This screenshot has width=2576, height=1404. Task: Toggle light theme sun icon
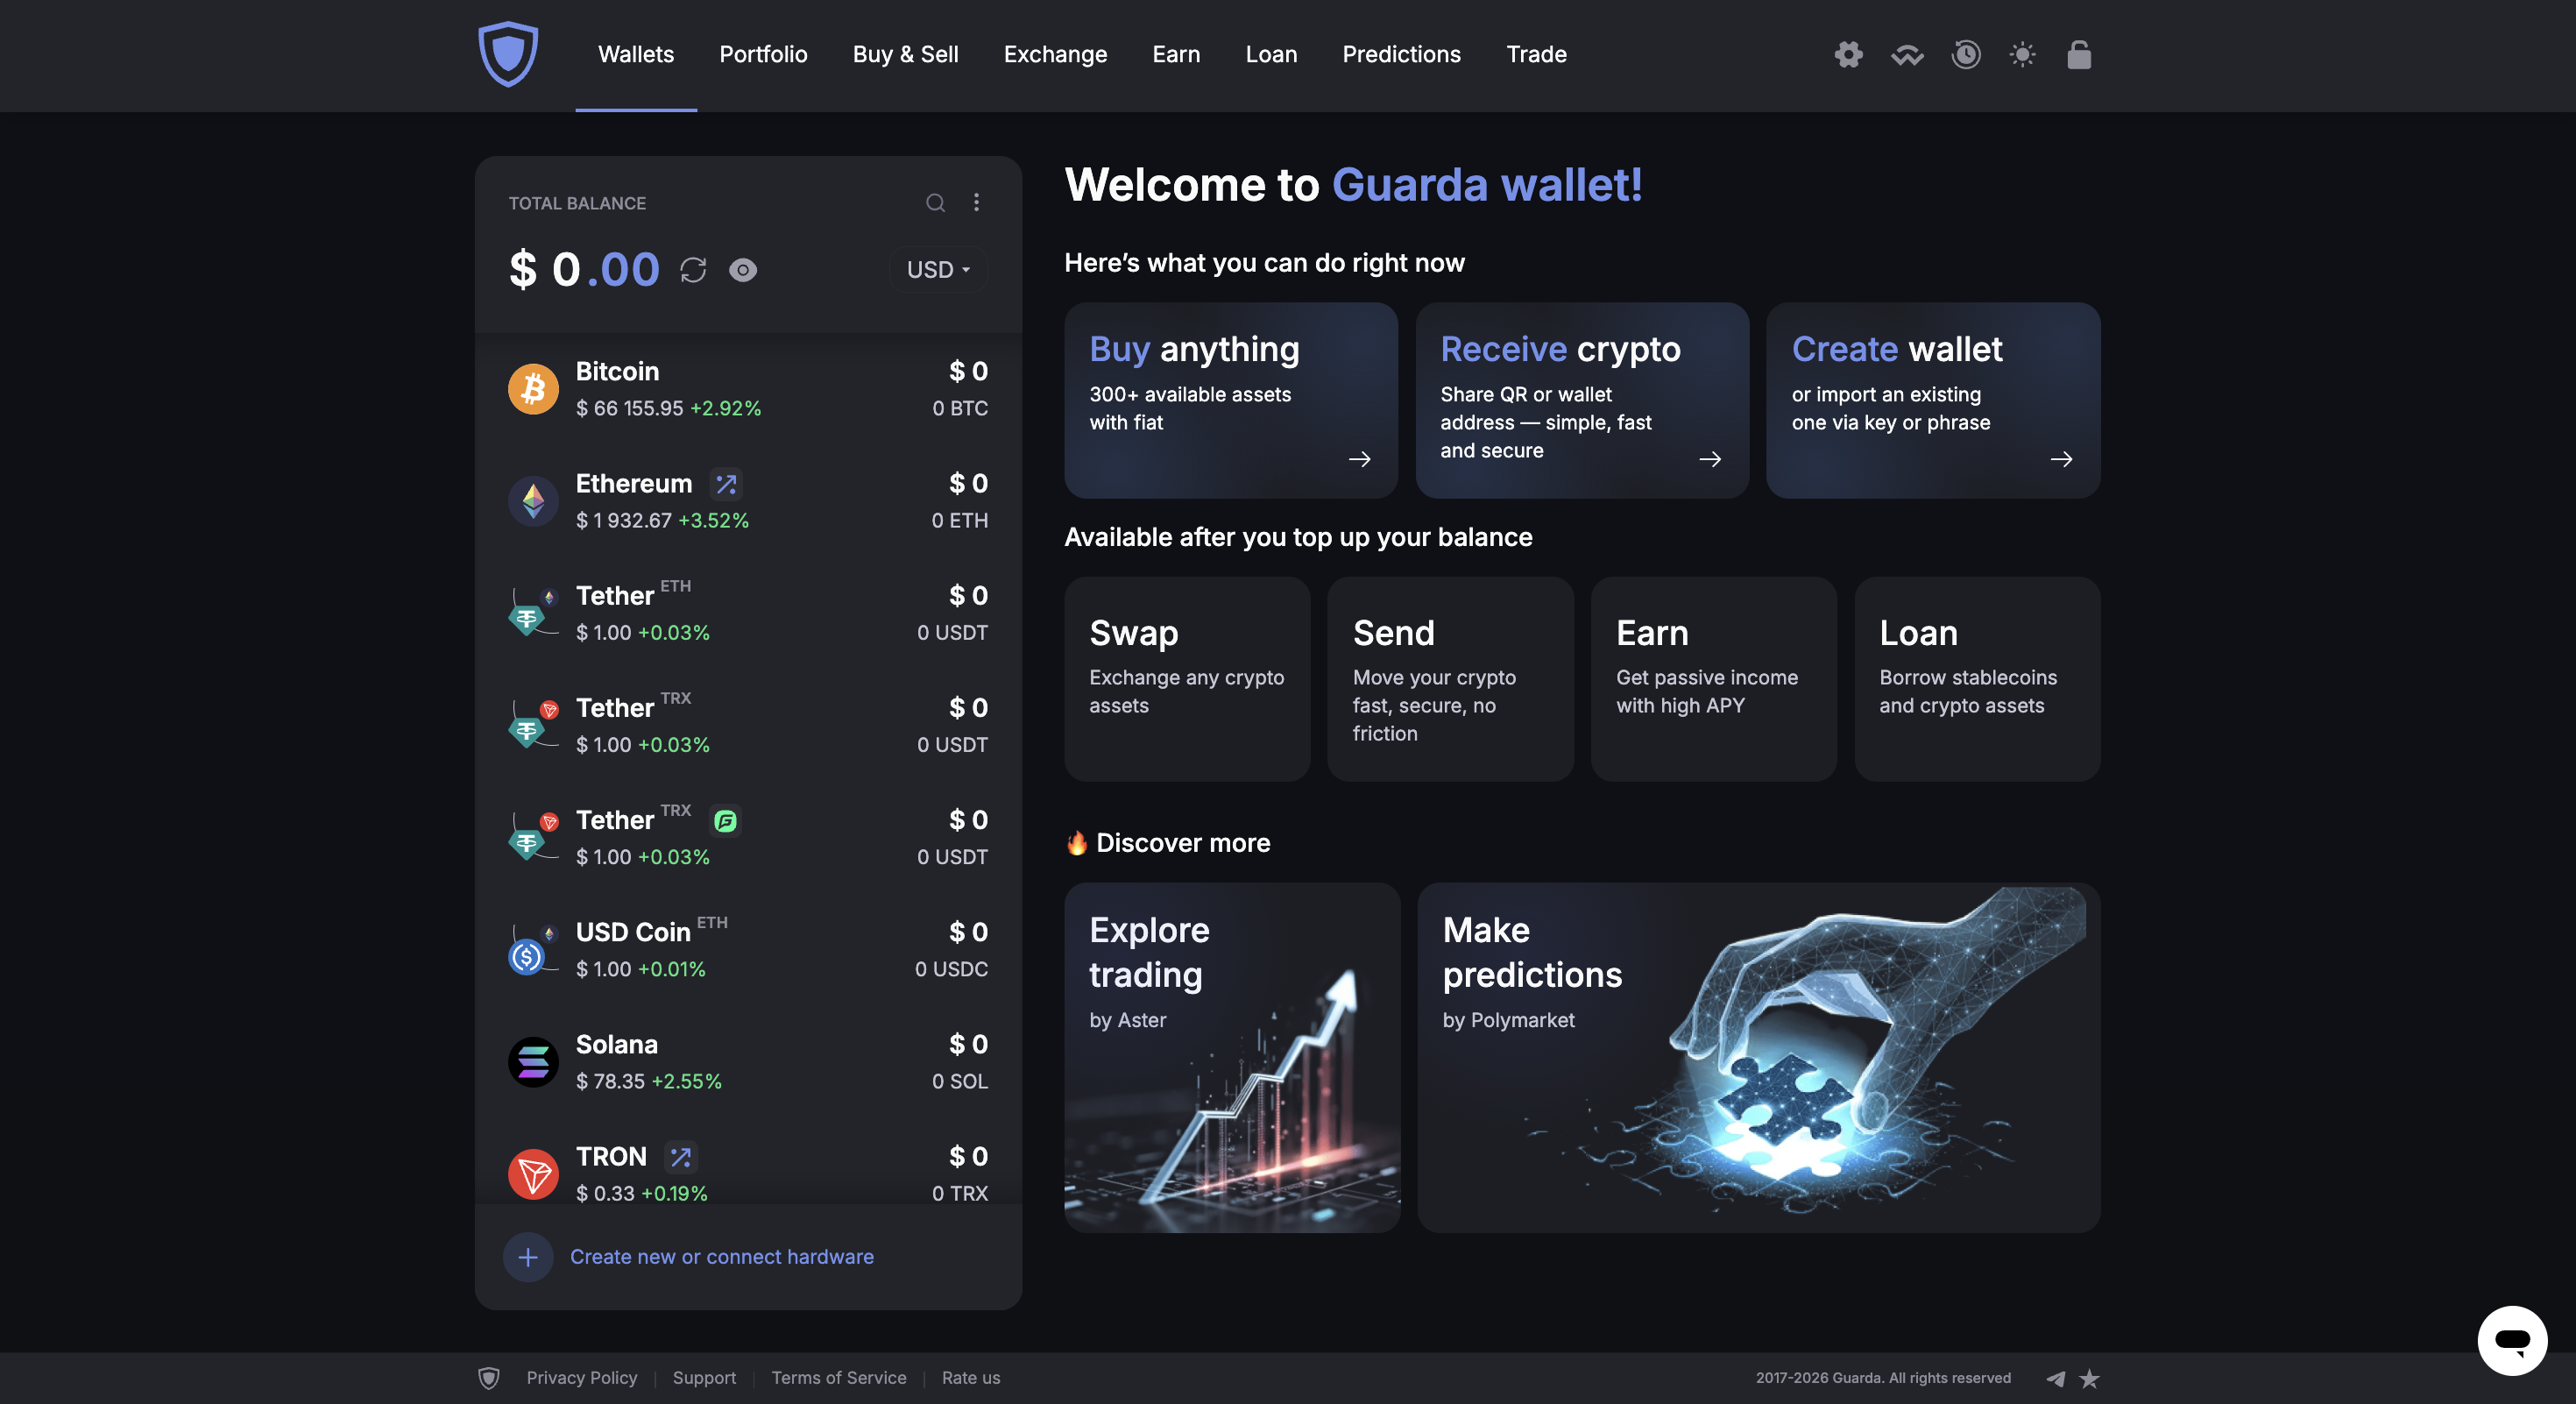click(x=2022, y=54)
